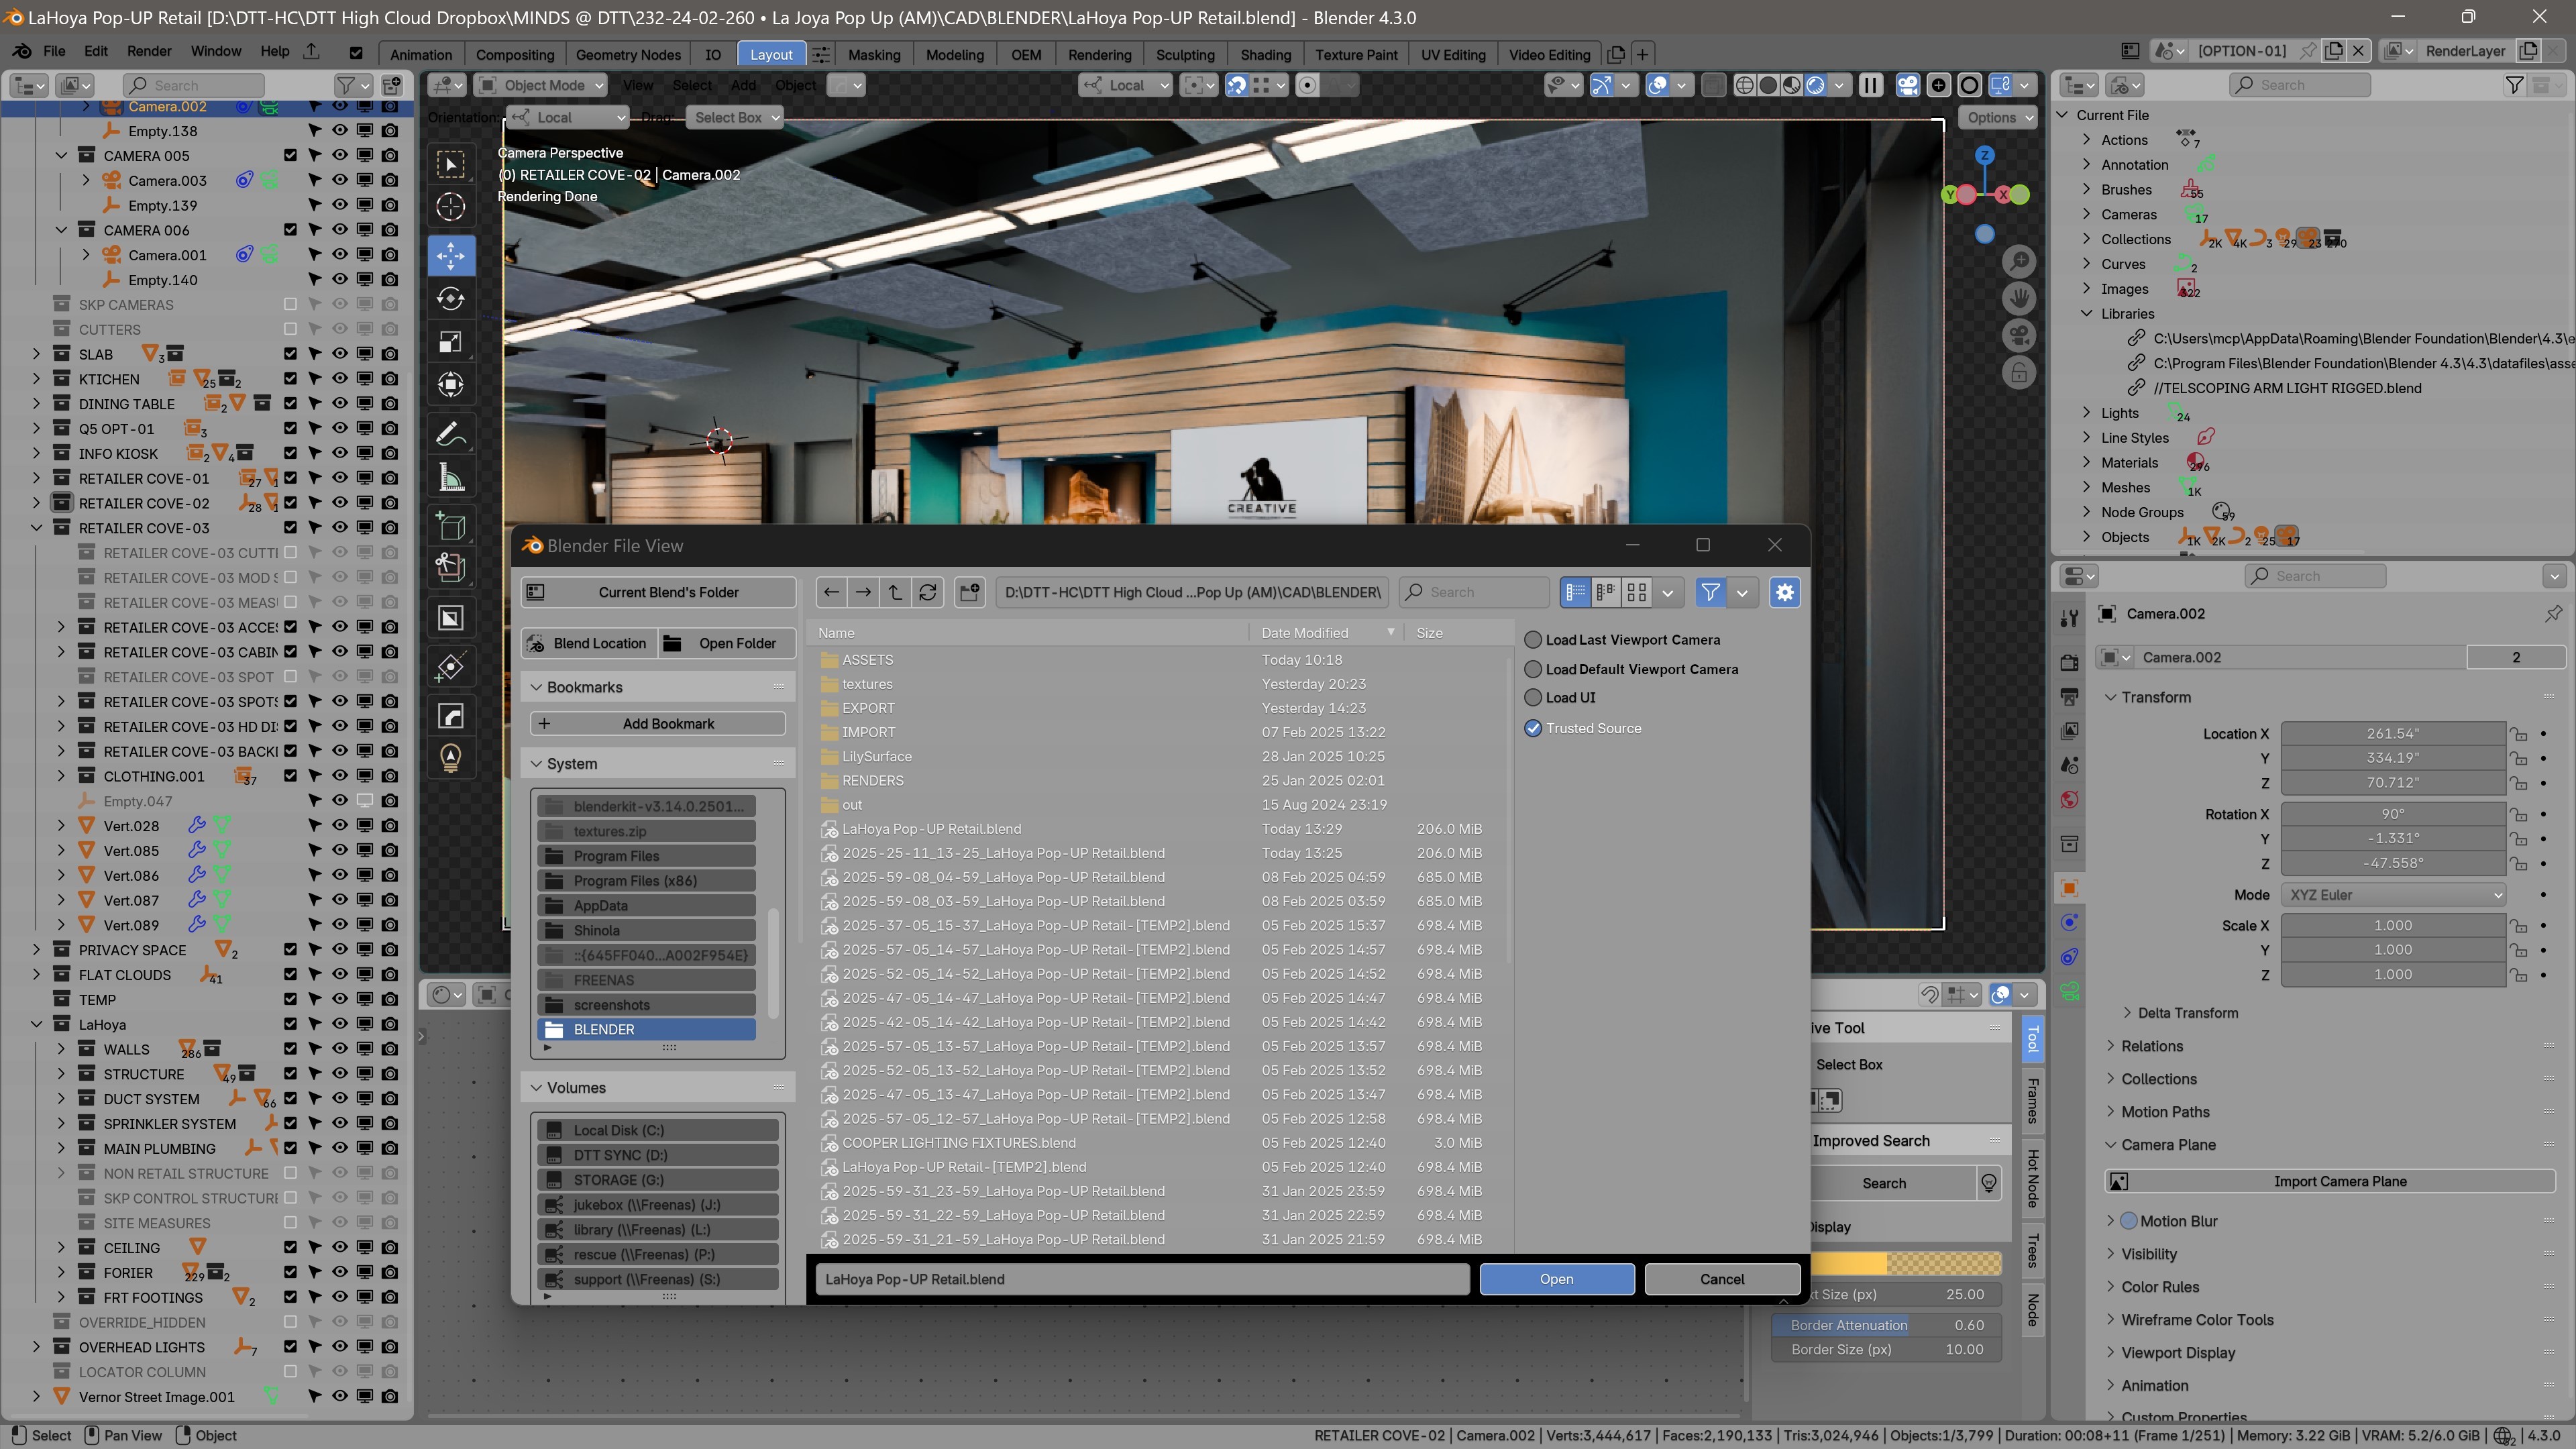Viewport: 2576px width, 1449px height.
Task: Open the Shading workspace tab
Action: (1265, 54)
